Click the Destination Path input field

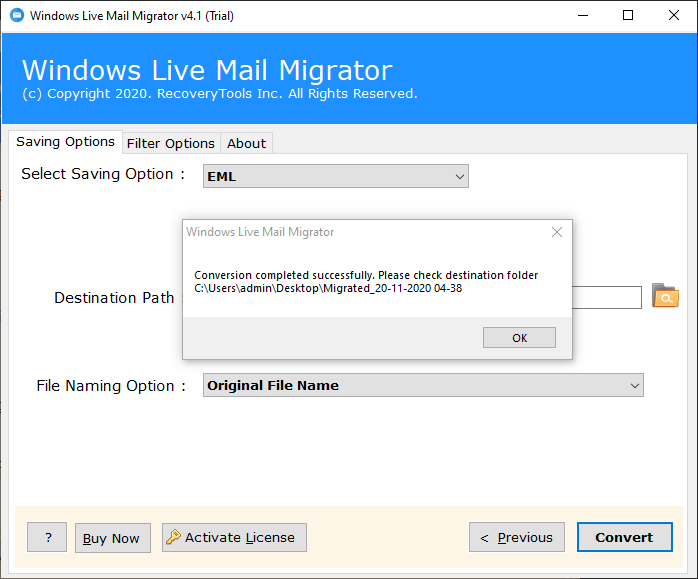pyautogui.click(x=606, y=297)
